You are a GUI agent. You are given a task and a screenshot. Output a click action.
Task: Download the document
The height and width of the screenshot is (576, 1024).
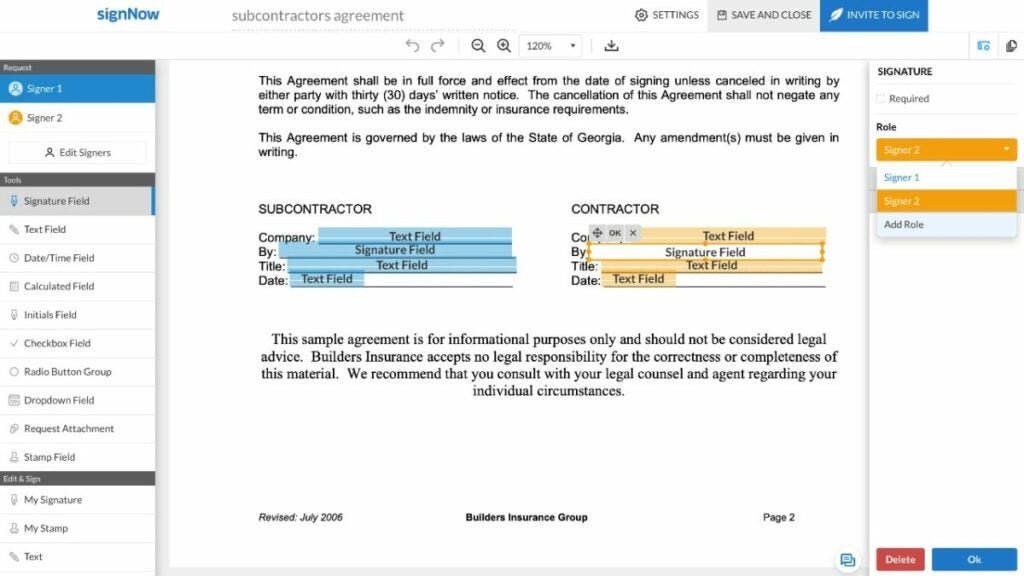tap(610, 45)
